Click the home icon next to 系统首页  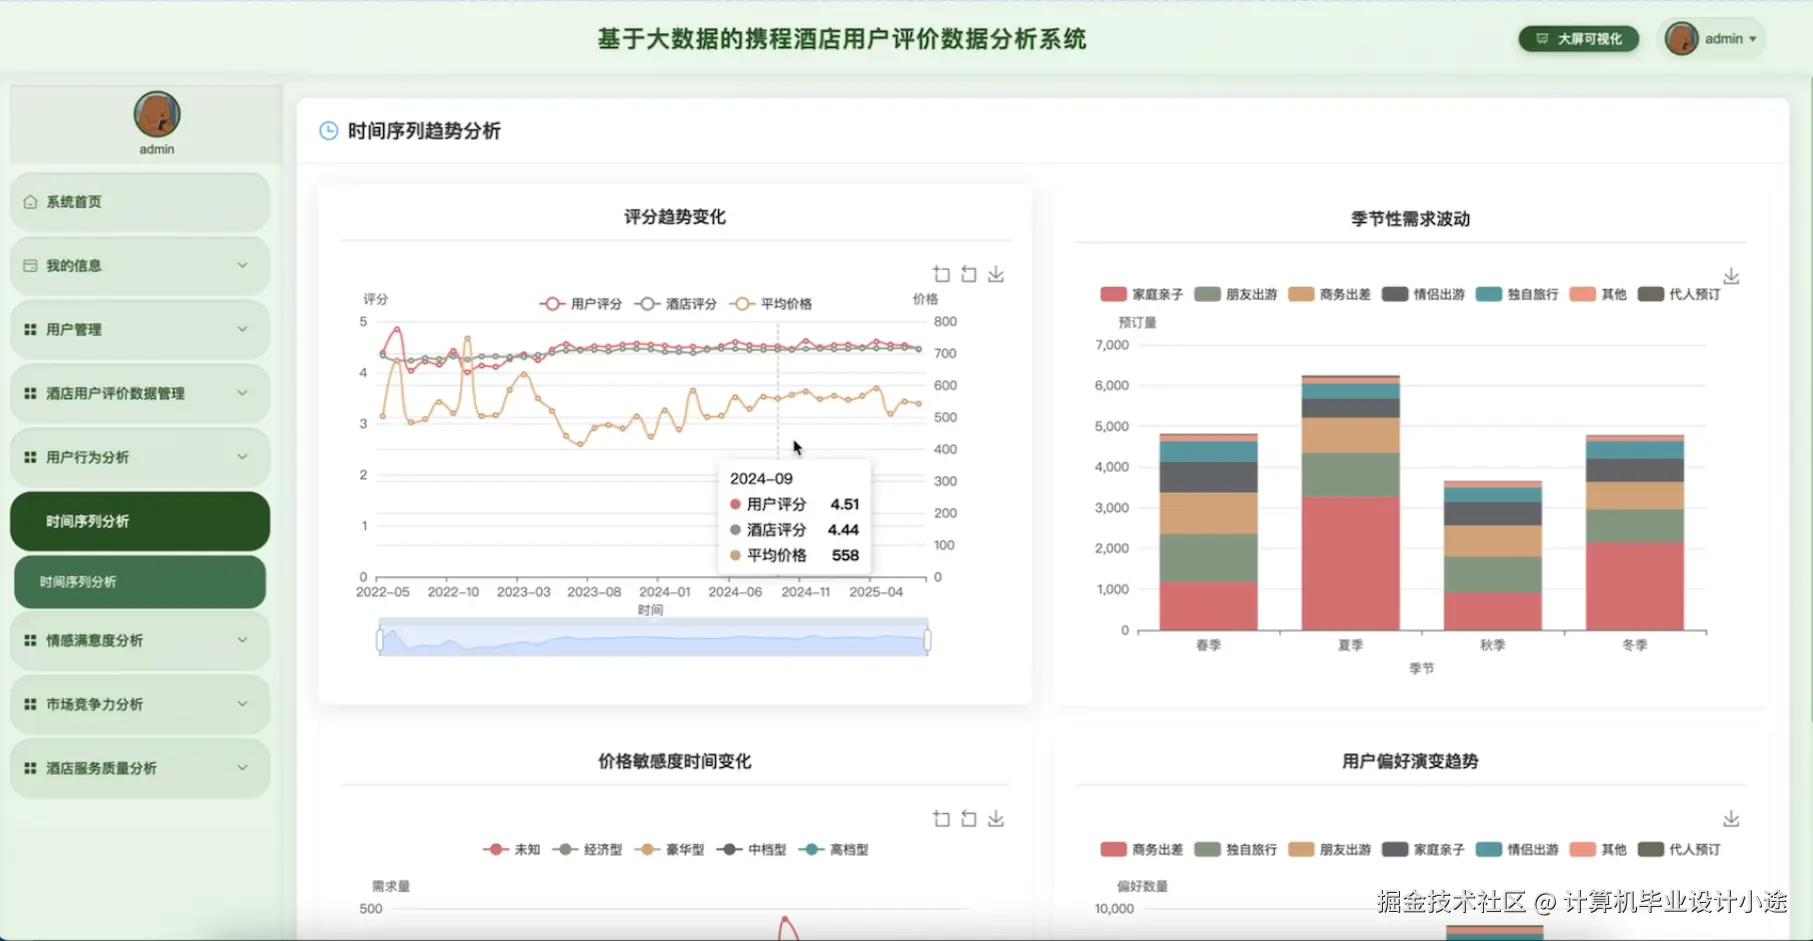pos(28,201)
